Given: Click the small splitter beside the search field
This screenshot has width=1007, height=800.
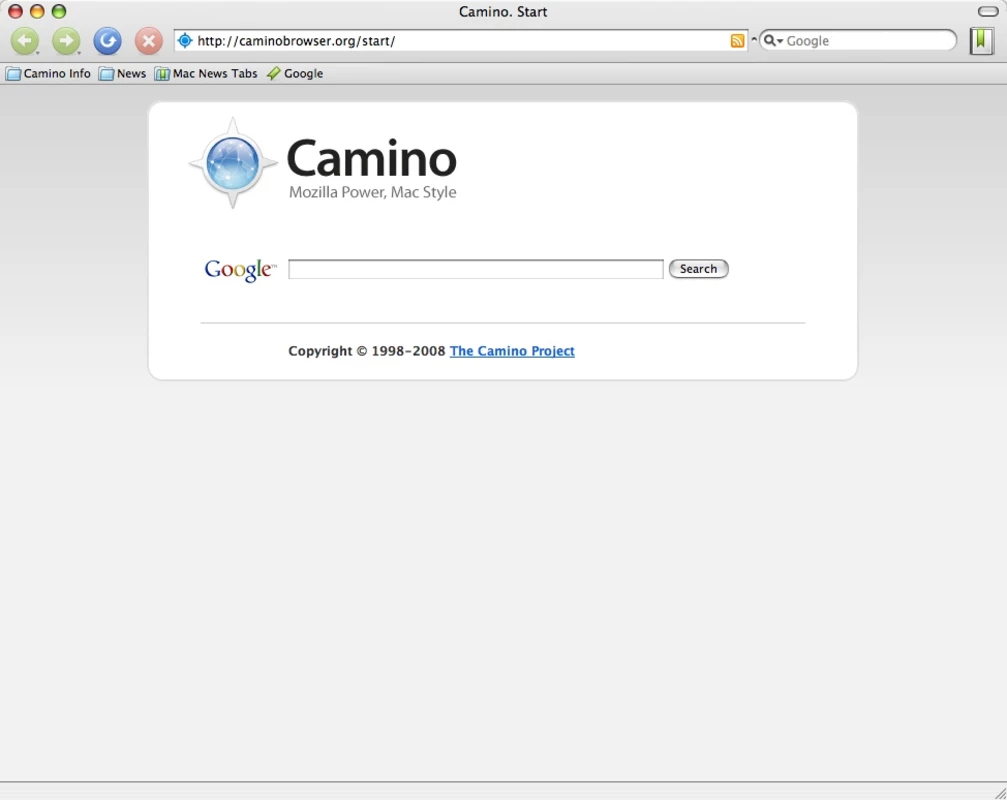Looking at the screenshot, I should [x=754, y=40].
